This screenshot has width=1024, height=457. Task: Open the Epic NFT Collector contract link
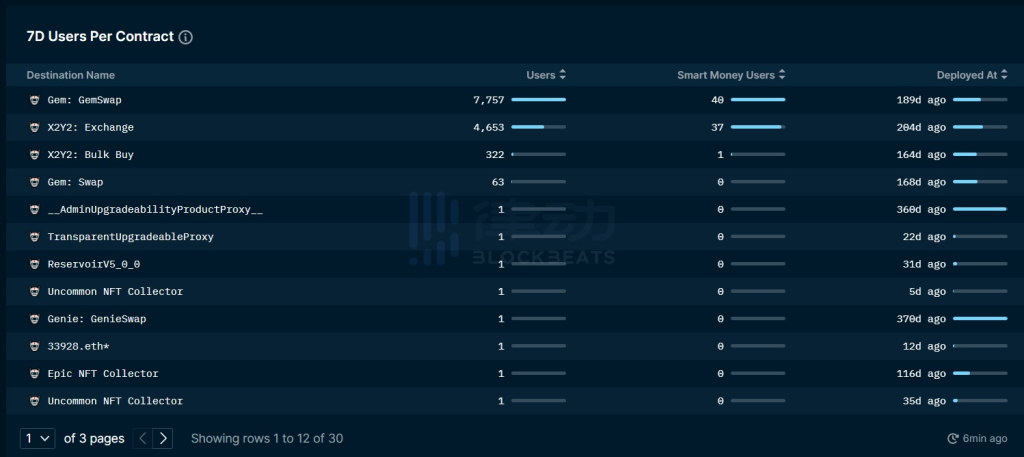click(103, 373)
